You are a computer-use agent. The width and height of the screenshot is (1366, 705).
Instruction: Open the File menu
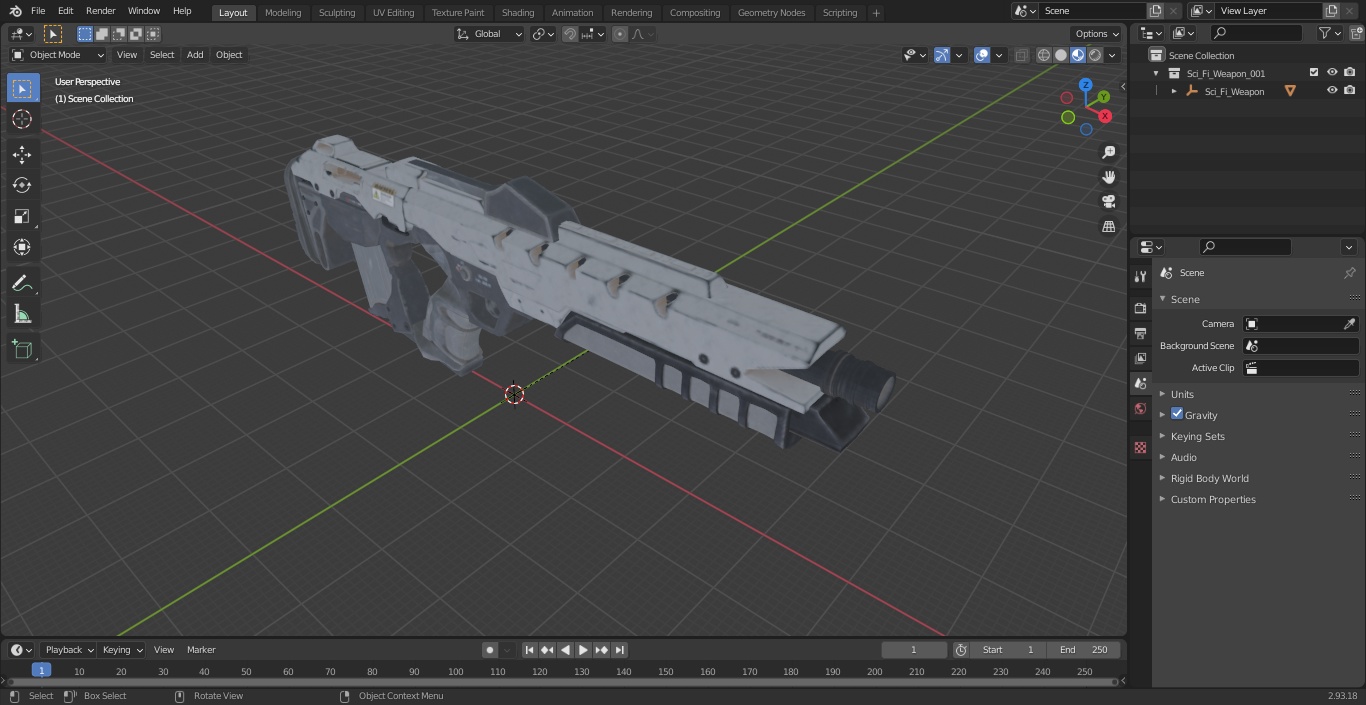[38, 11]
